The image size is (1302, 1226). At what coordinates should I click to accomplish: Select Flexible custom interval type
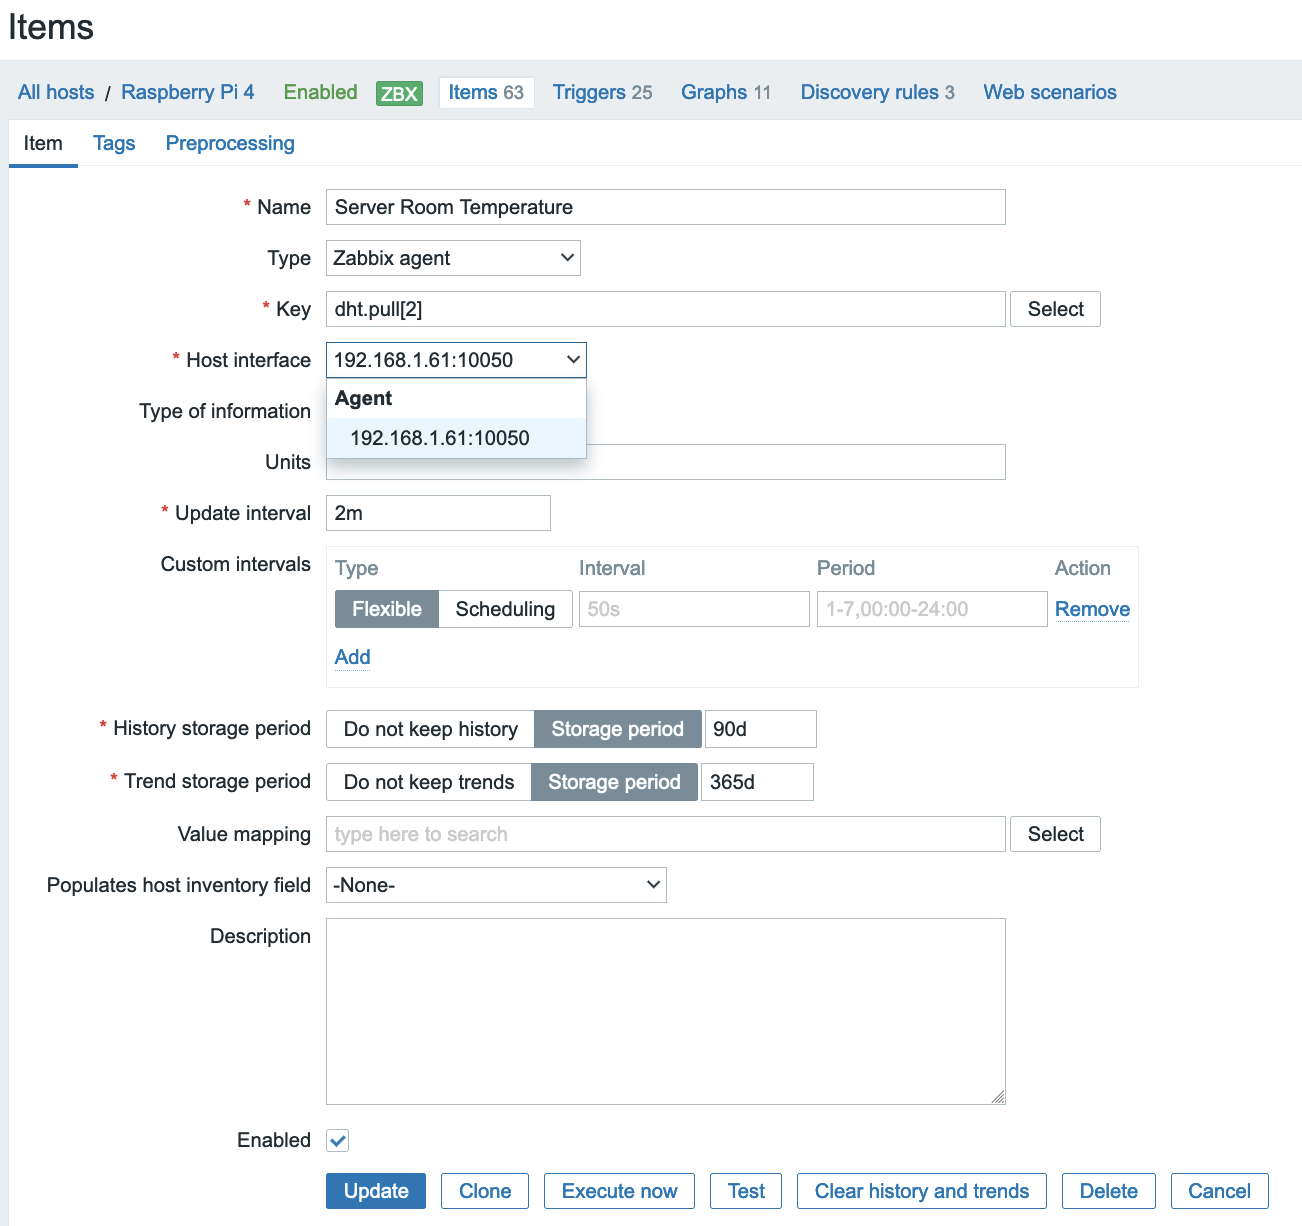[x=387, y=609]
